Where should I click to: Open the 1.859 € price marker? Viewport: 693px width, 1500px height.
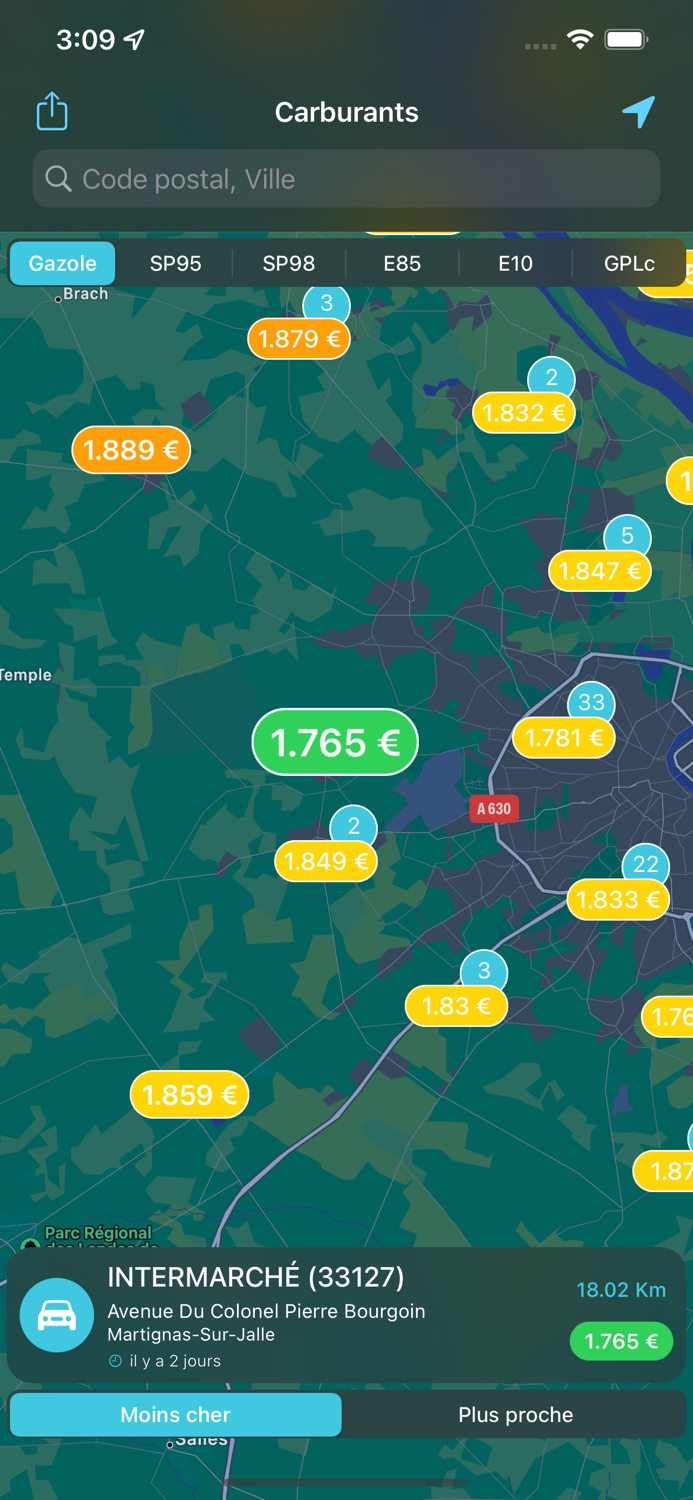click(x=189, y=1095)
